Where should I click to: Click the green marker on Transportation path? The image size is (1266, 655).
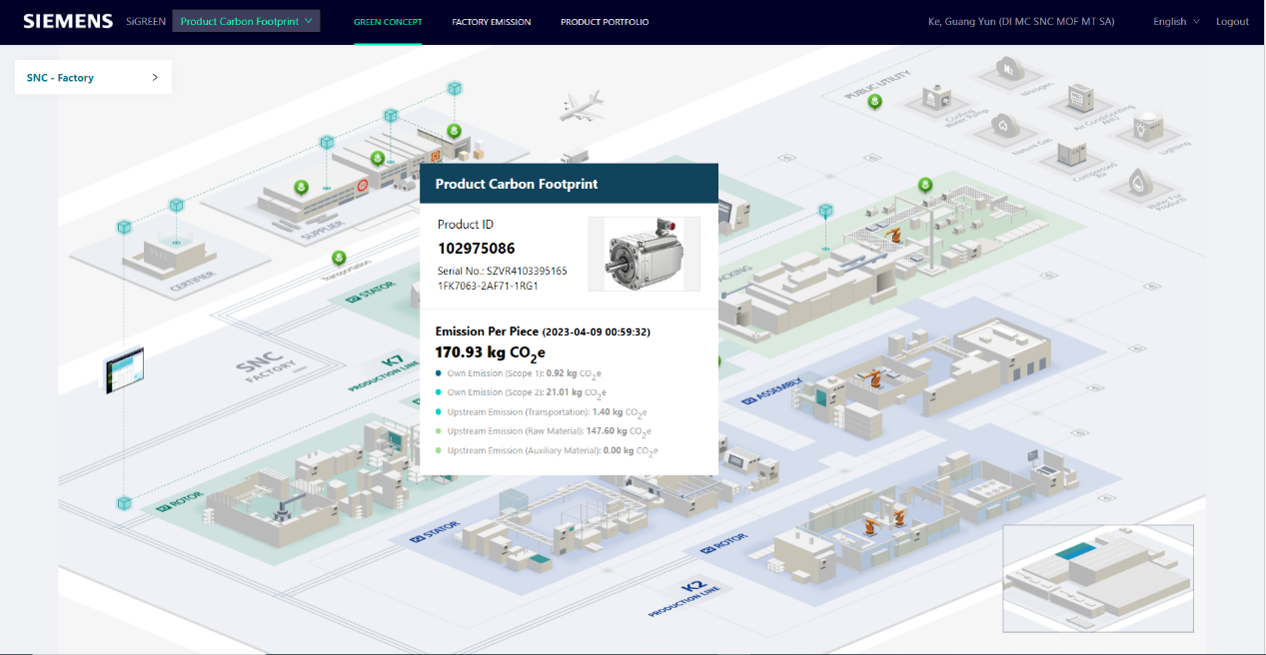(x=339, y=258)
